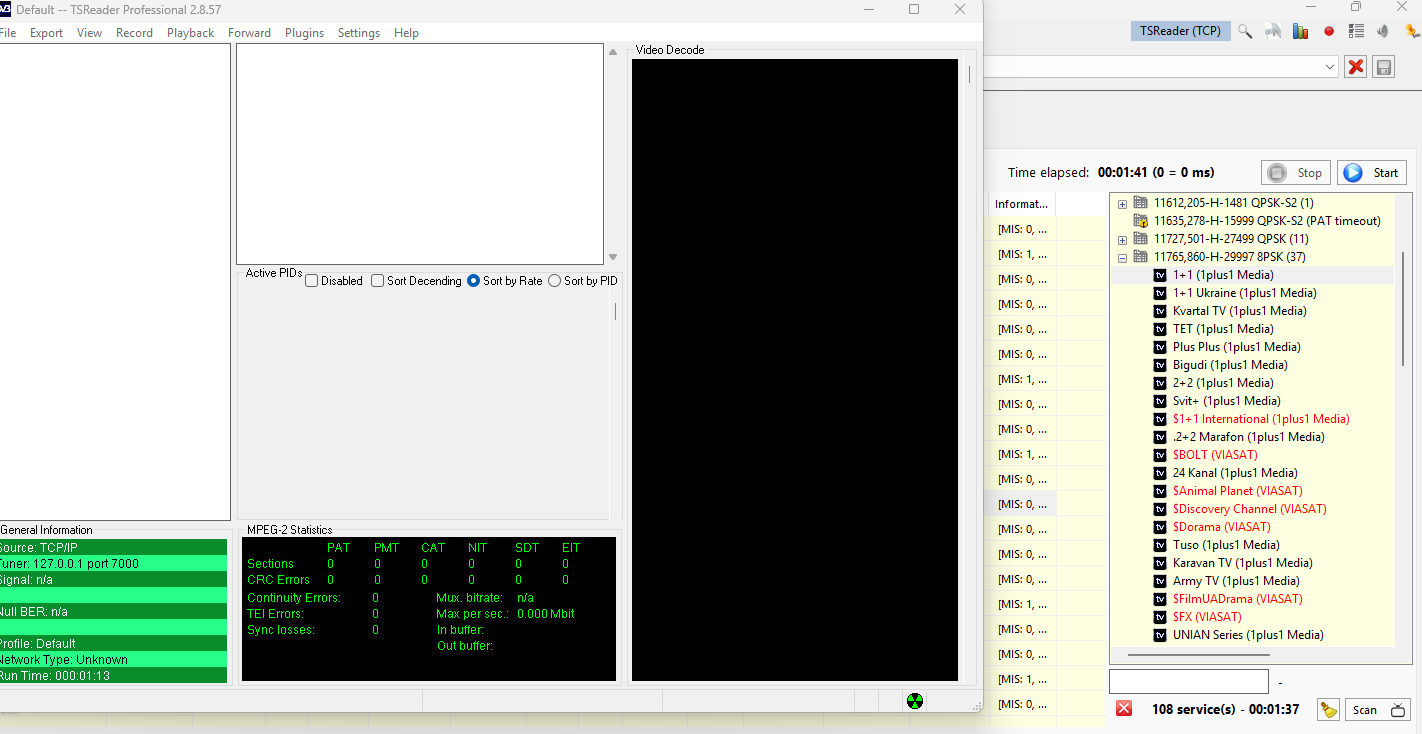Viewport: 1422px width, 734px height.
Task: Collapse the 11765,860-H-29997 8PSK transponder node
Action: pos(1122,257)
